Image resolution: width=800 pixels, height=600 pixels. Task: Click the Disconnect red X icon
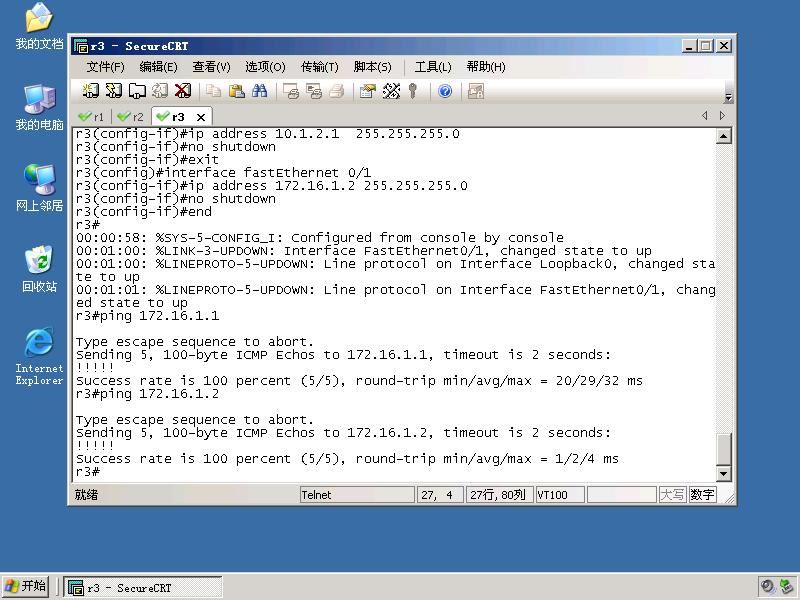pyautogui.click(x=183, y=91)
